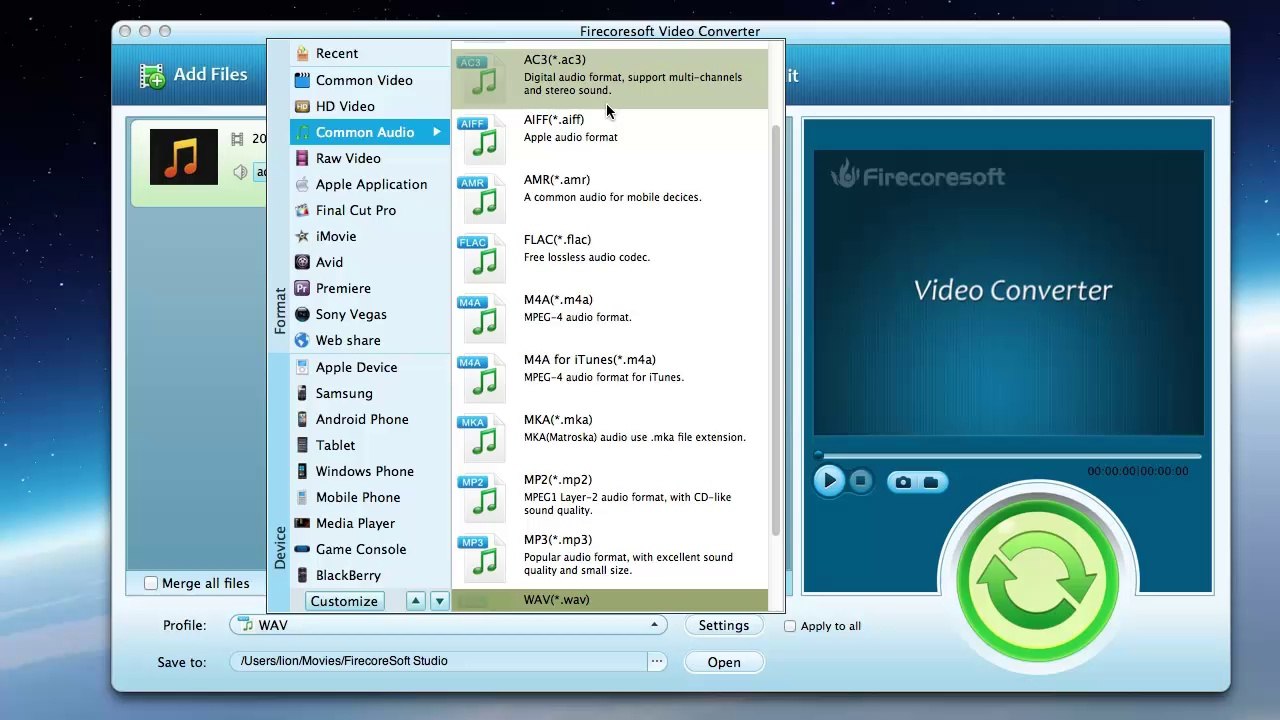
Task: Select the WAV(*.wav) format entry
Action: (610, 600)
